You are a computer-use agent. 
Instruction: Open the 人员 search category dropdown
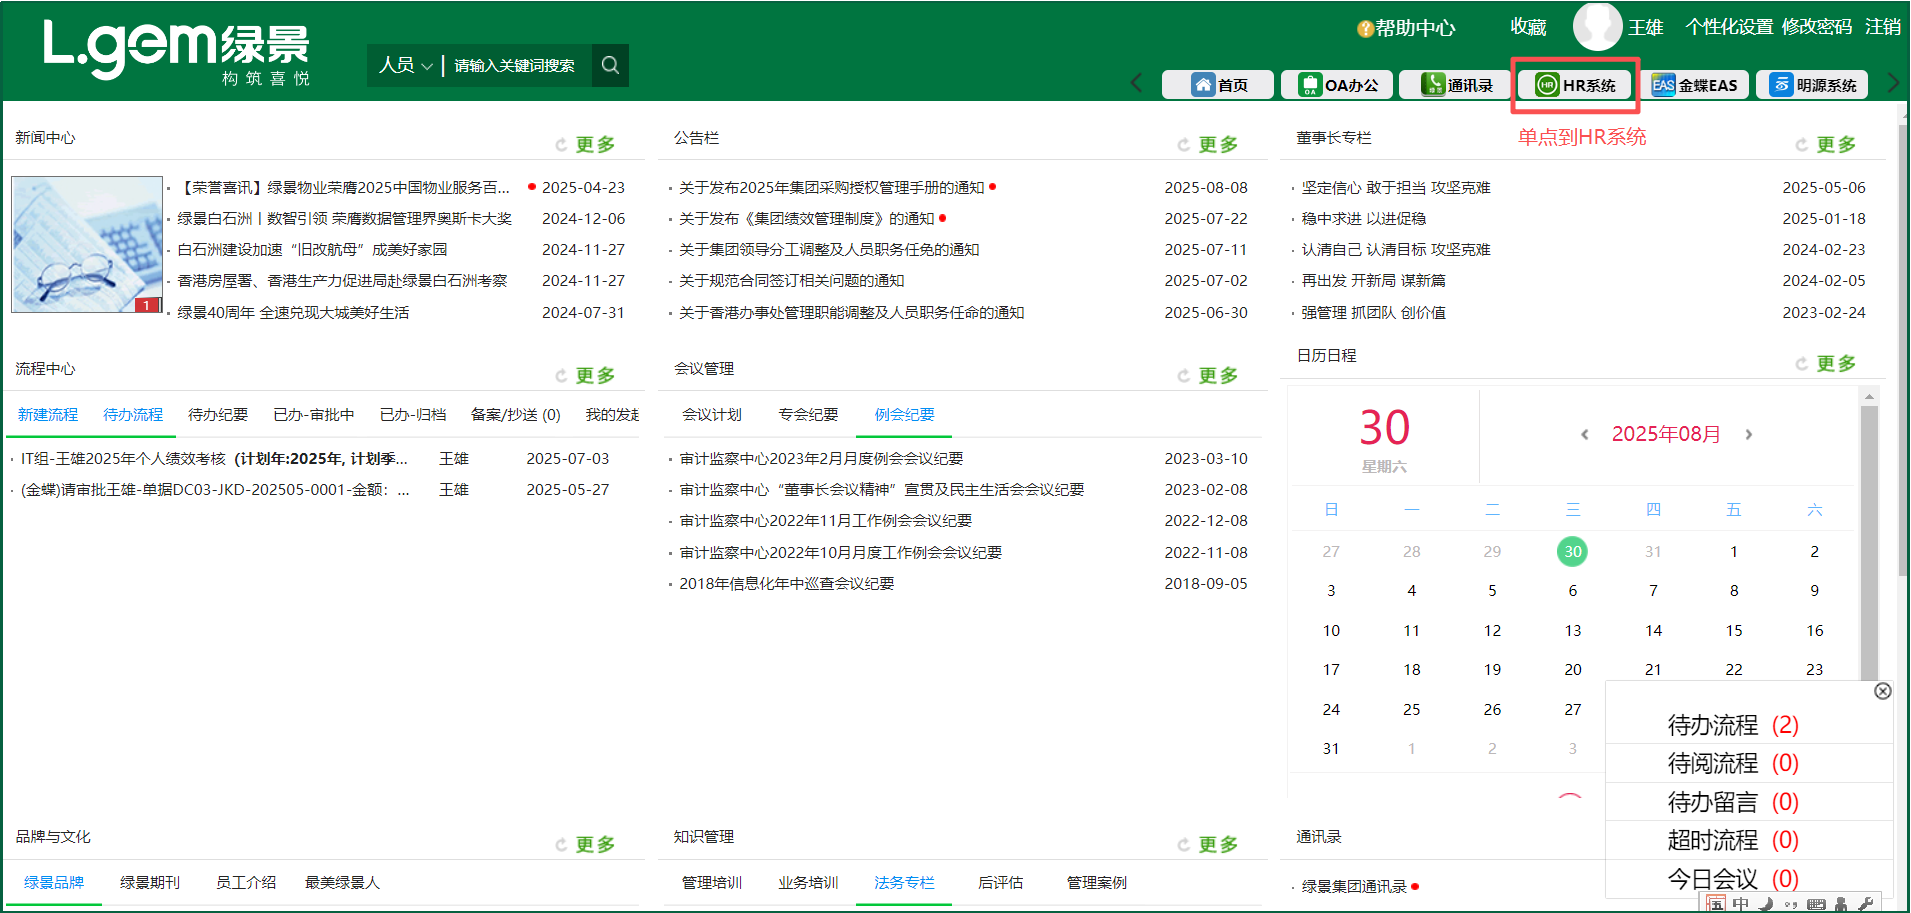405,65
